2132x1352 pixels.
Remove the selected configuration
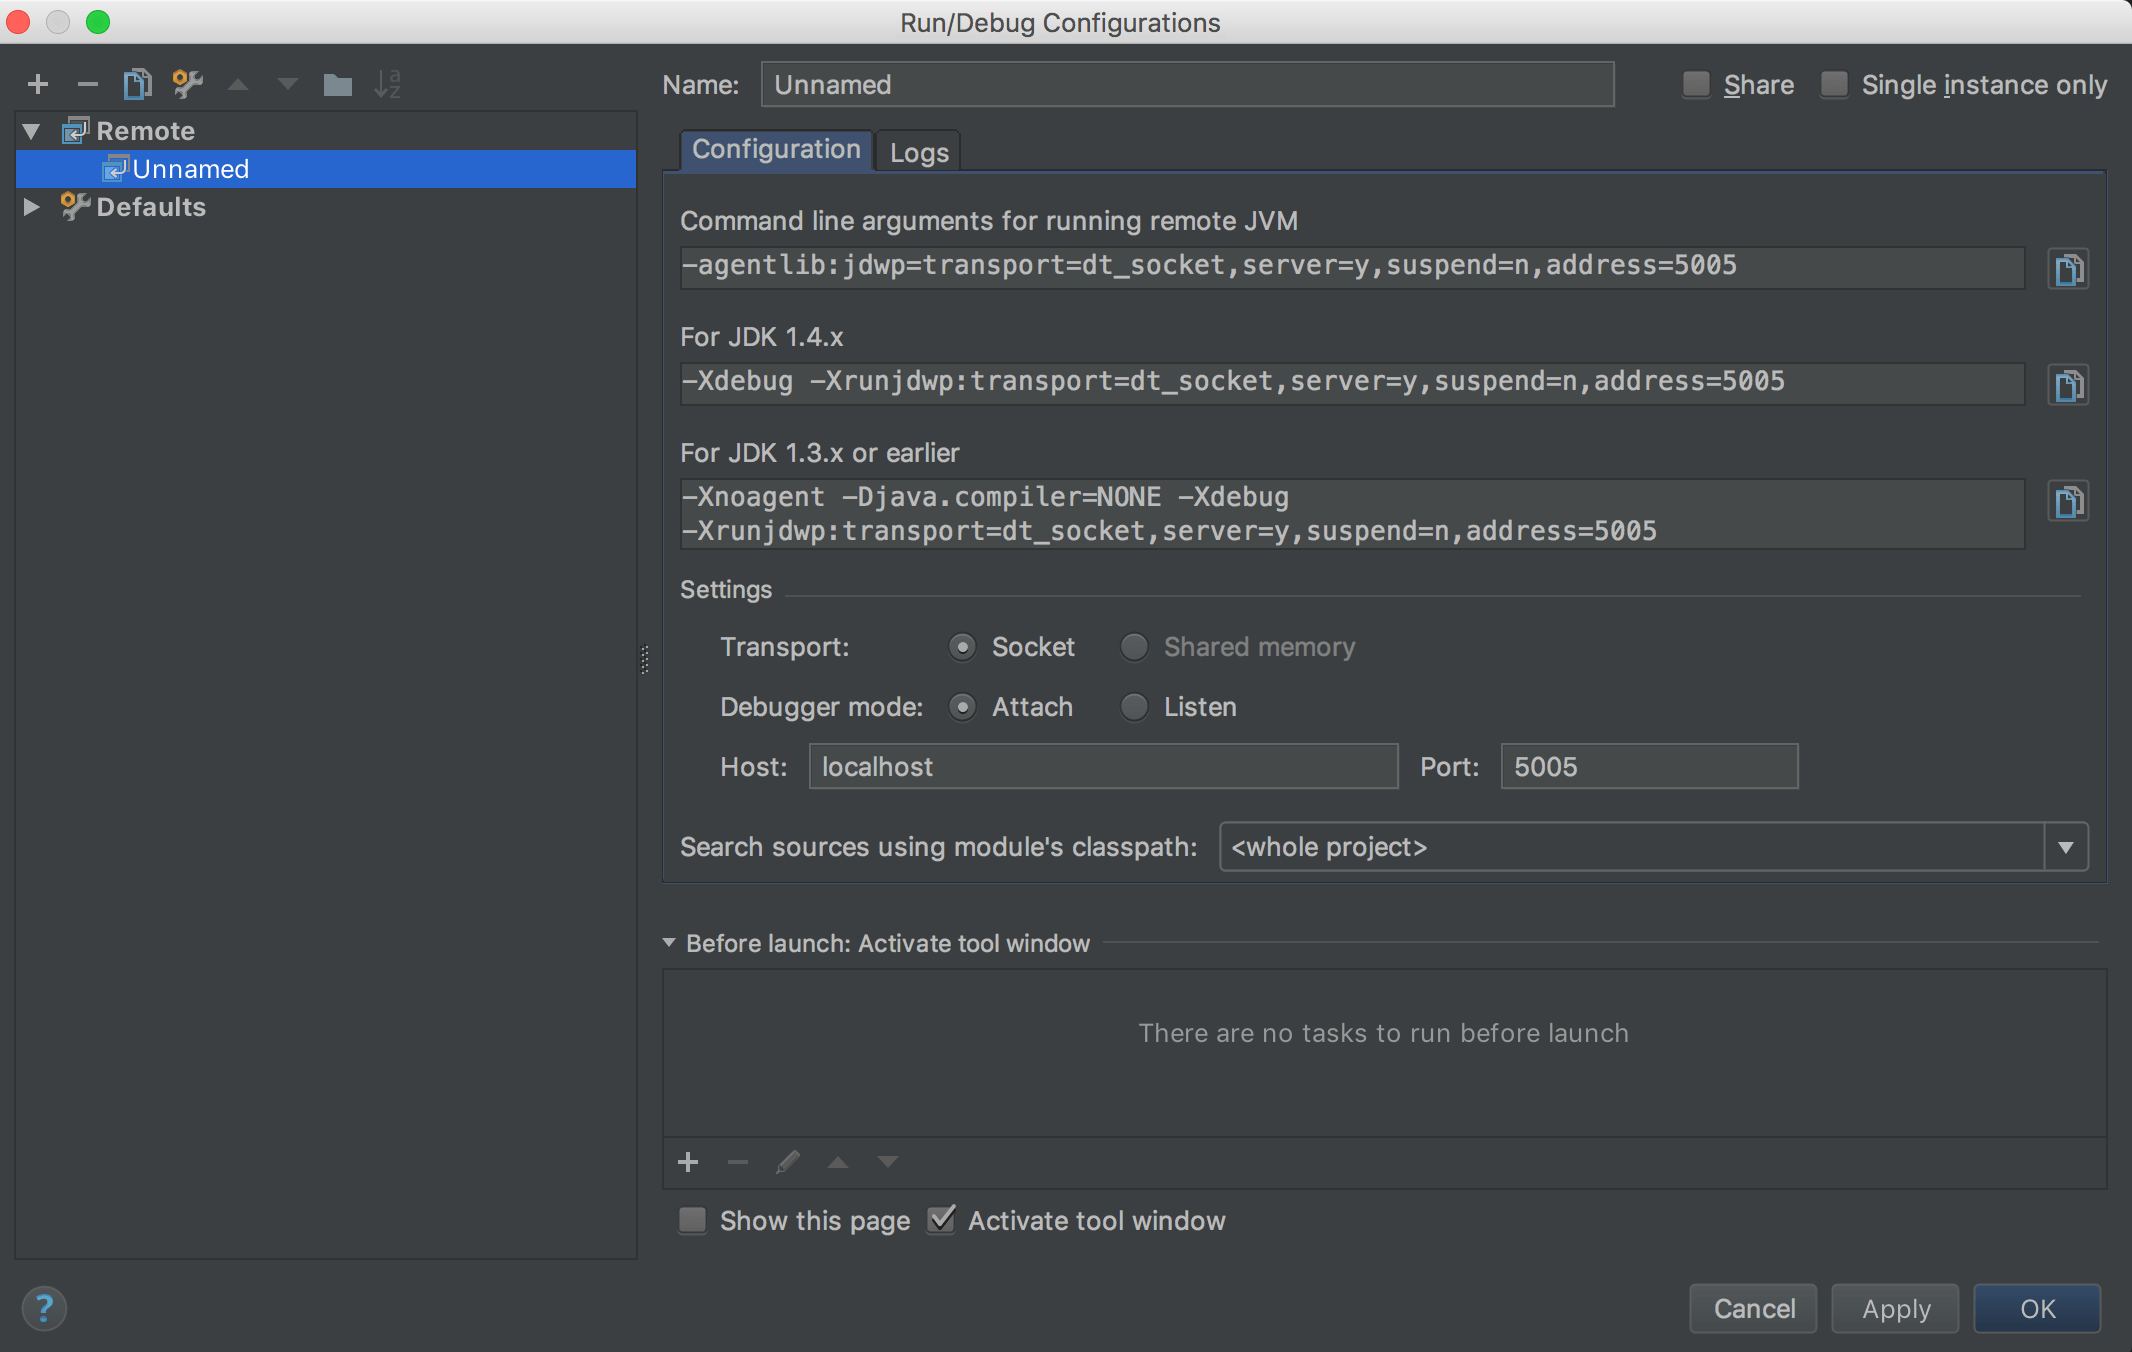point(88,84)
